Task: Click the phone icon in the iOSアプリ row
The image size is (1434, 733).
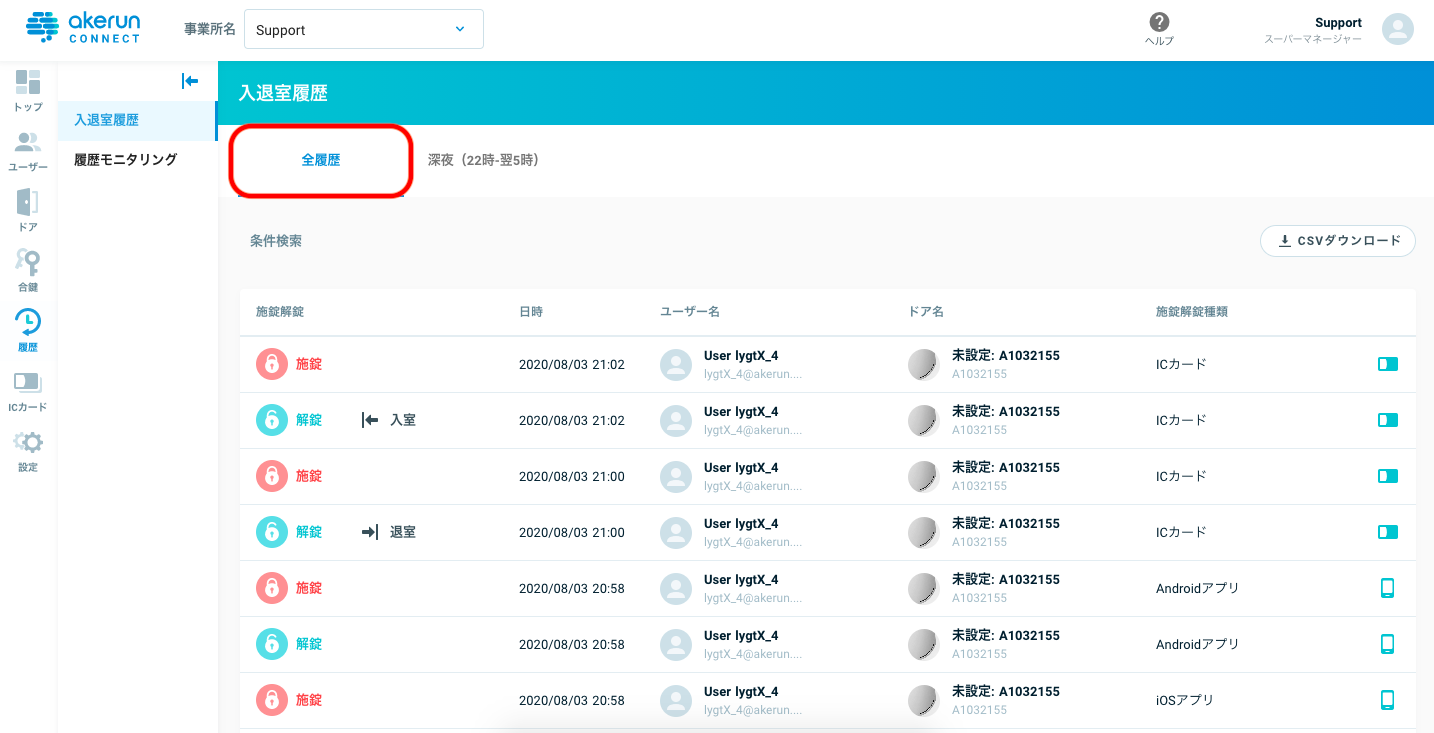Action: tap(1387, 700)
